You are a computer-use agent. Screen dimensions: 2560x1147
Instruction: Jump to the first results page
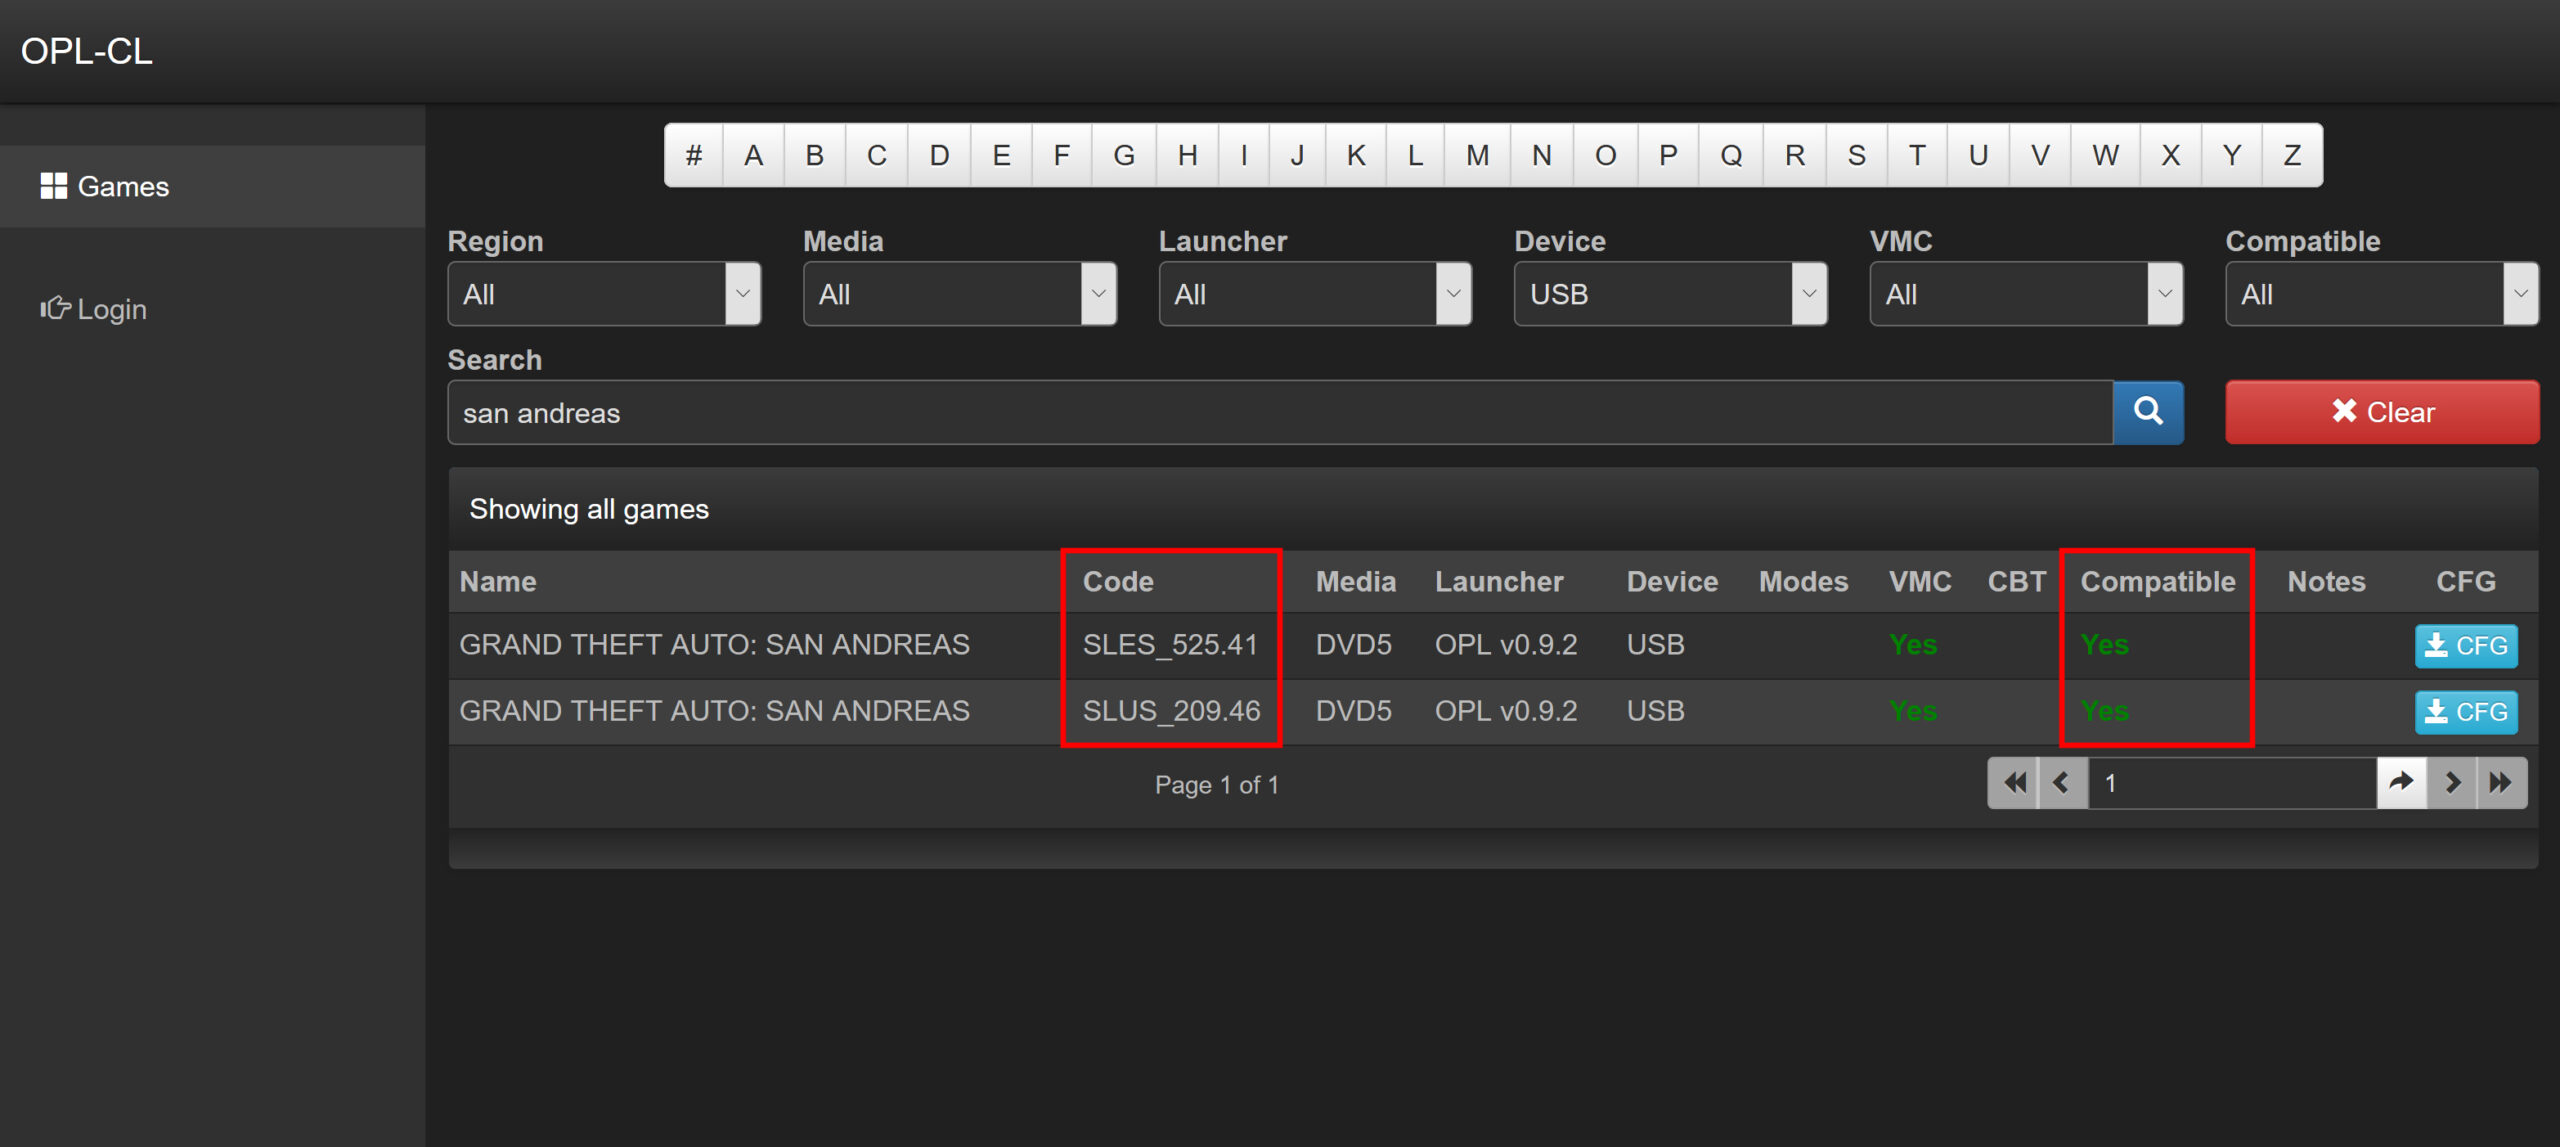[2014, 783]
